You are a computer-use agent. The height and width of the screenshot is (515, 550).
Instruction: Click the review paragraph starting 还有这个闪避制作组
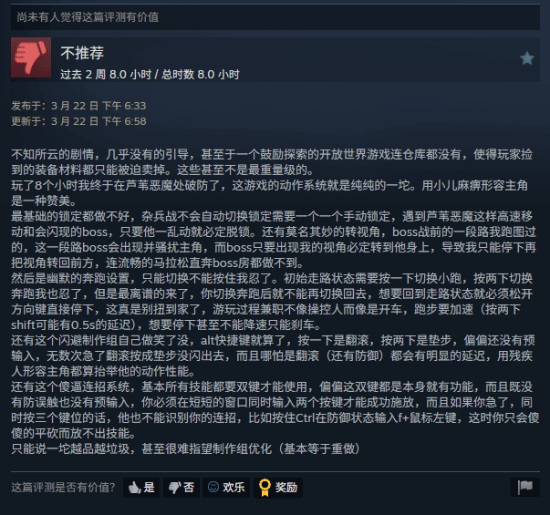pos(273,356)
